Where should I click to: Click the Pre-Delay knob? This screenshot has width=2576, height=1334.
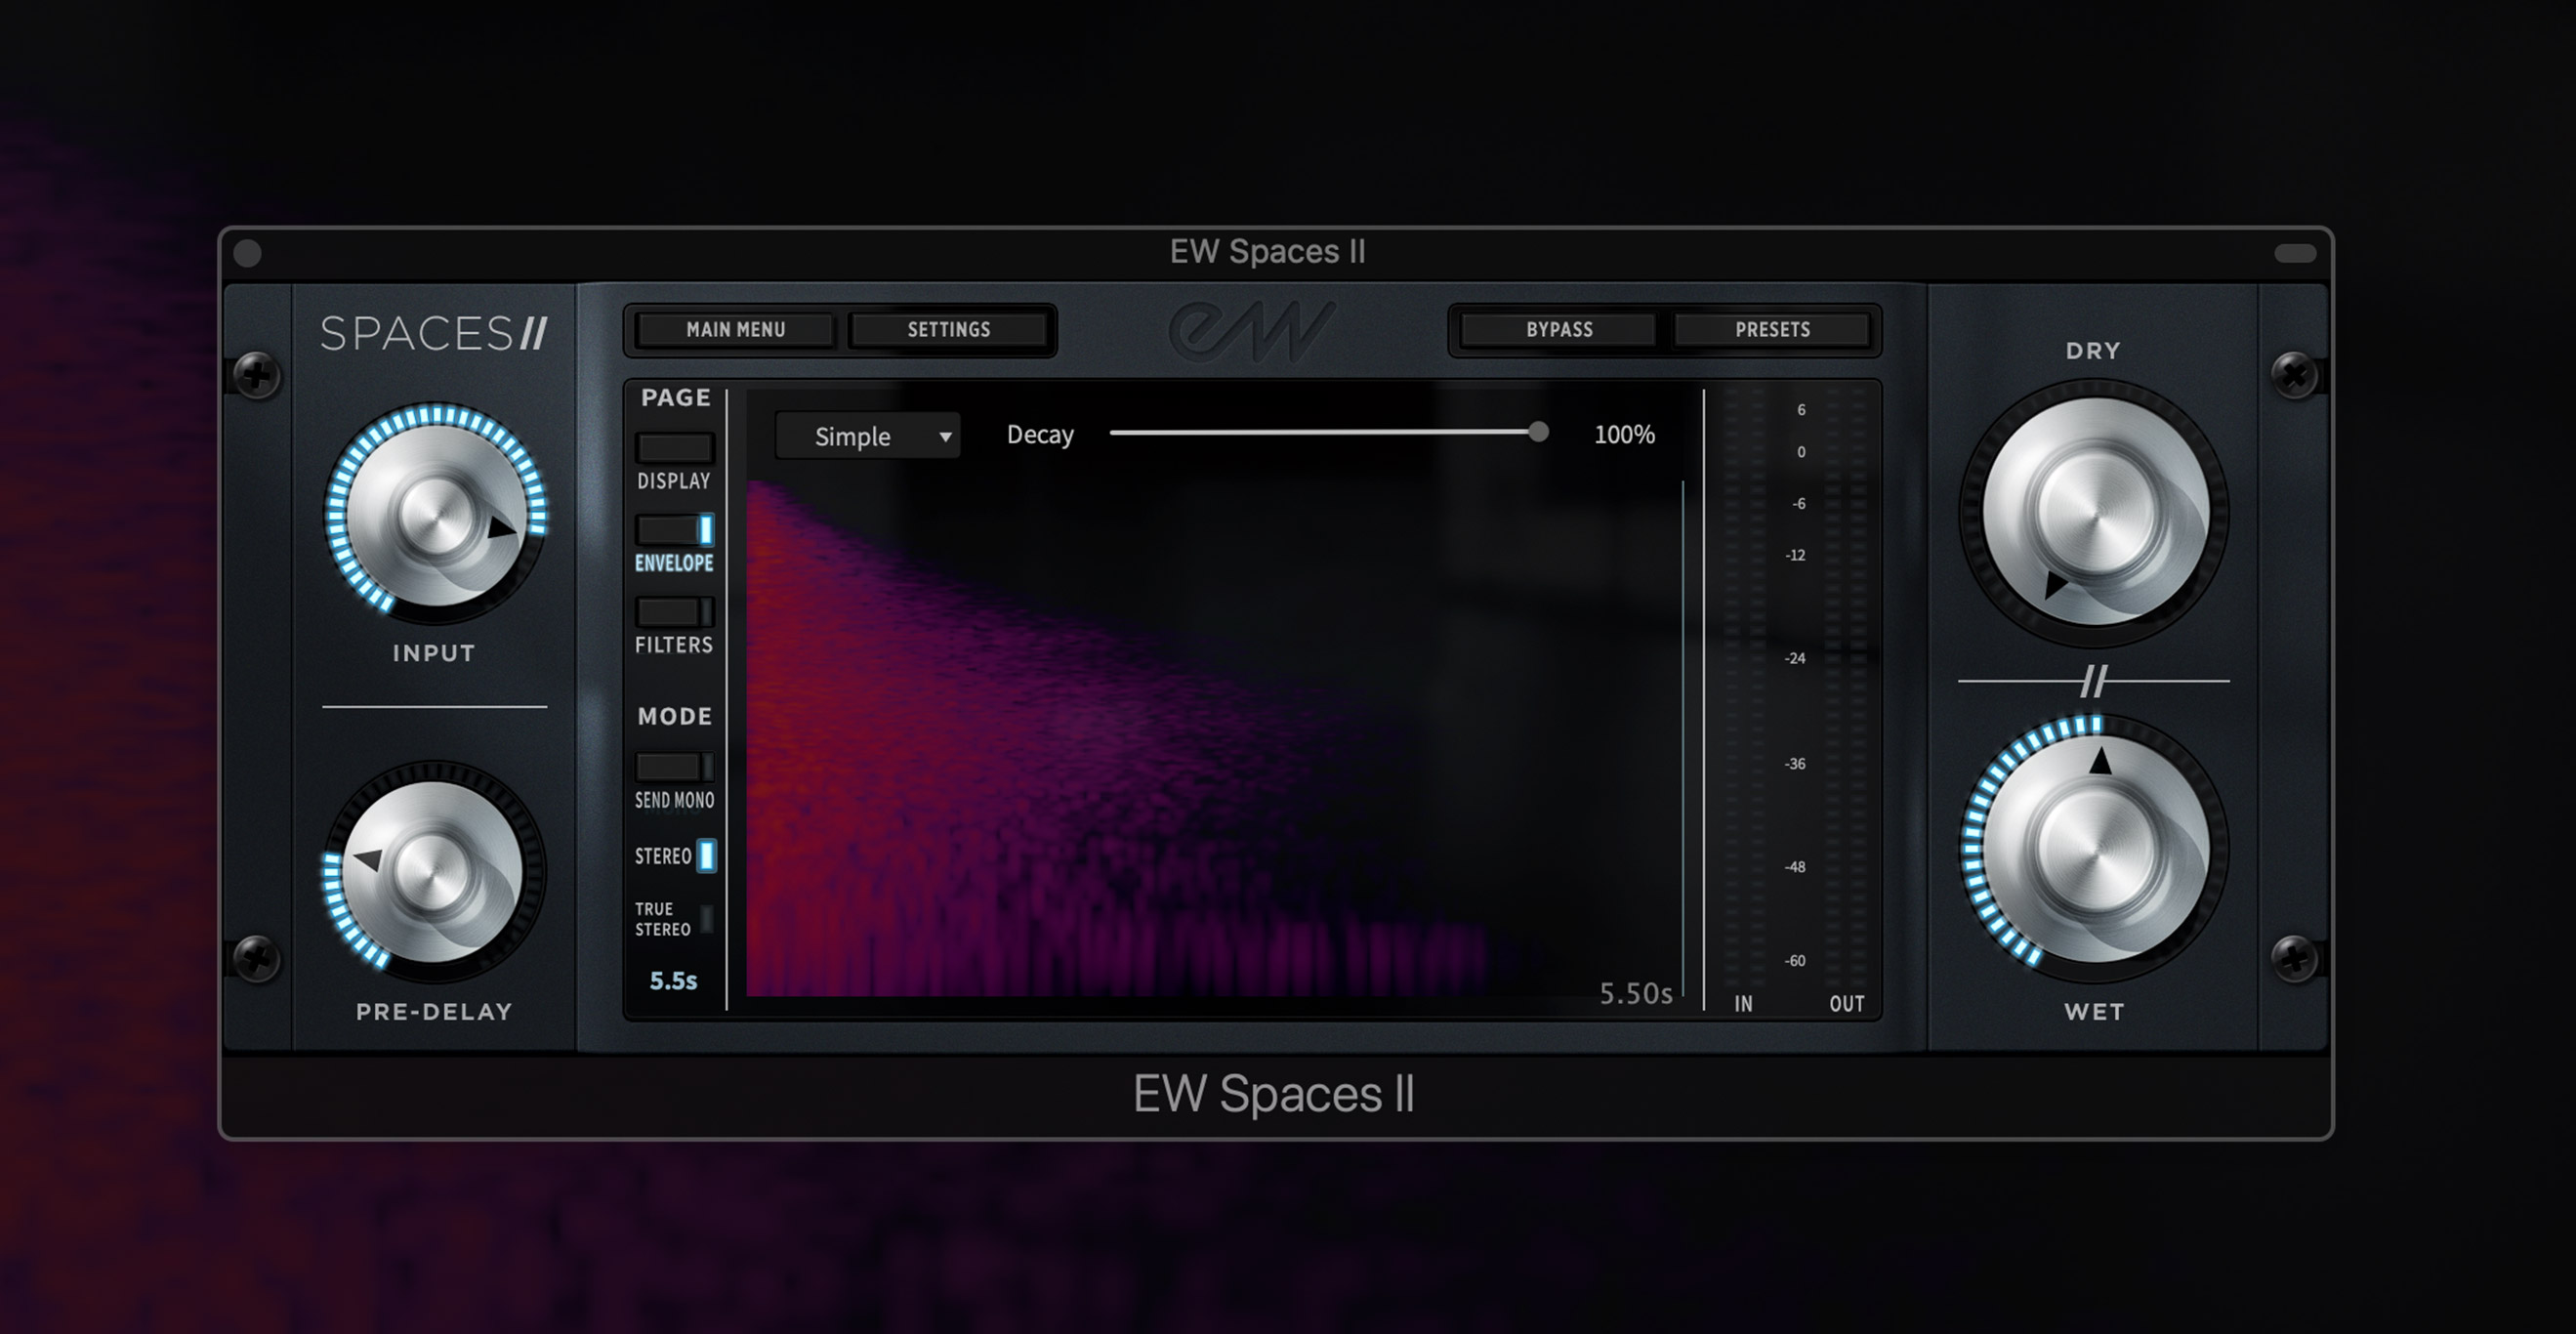coord(432,871)
